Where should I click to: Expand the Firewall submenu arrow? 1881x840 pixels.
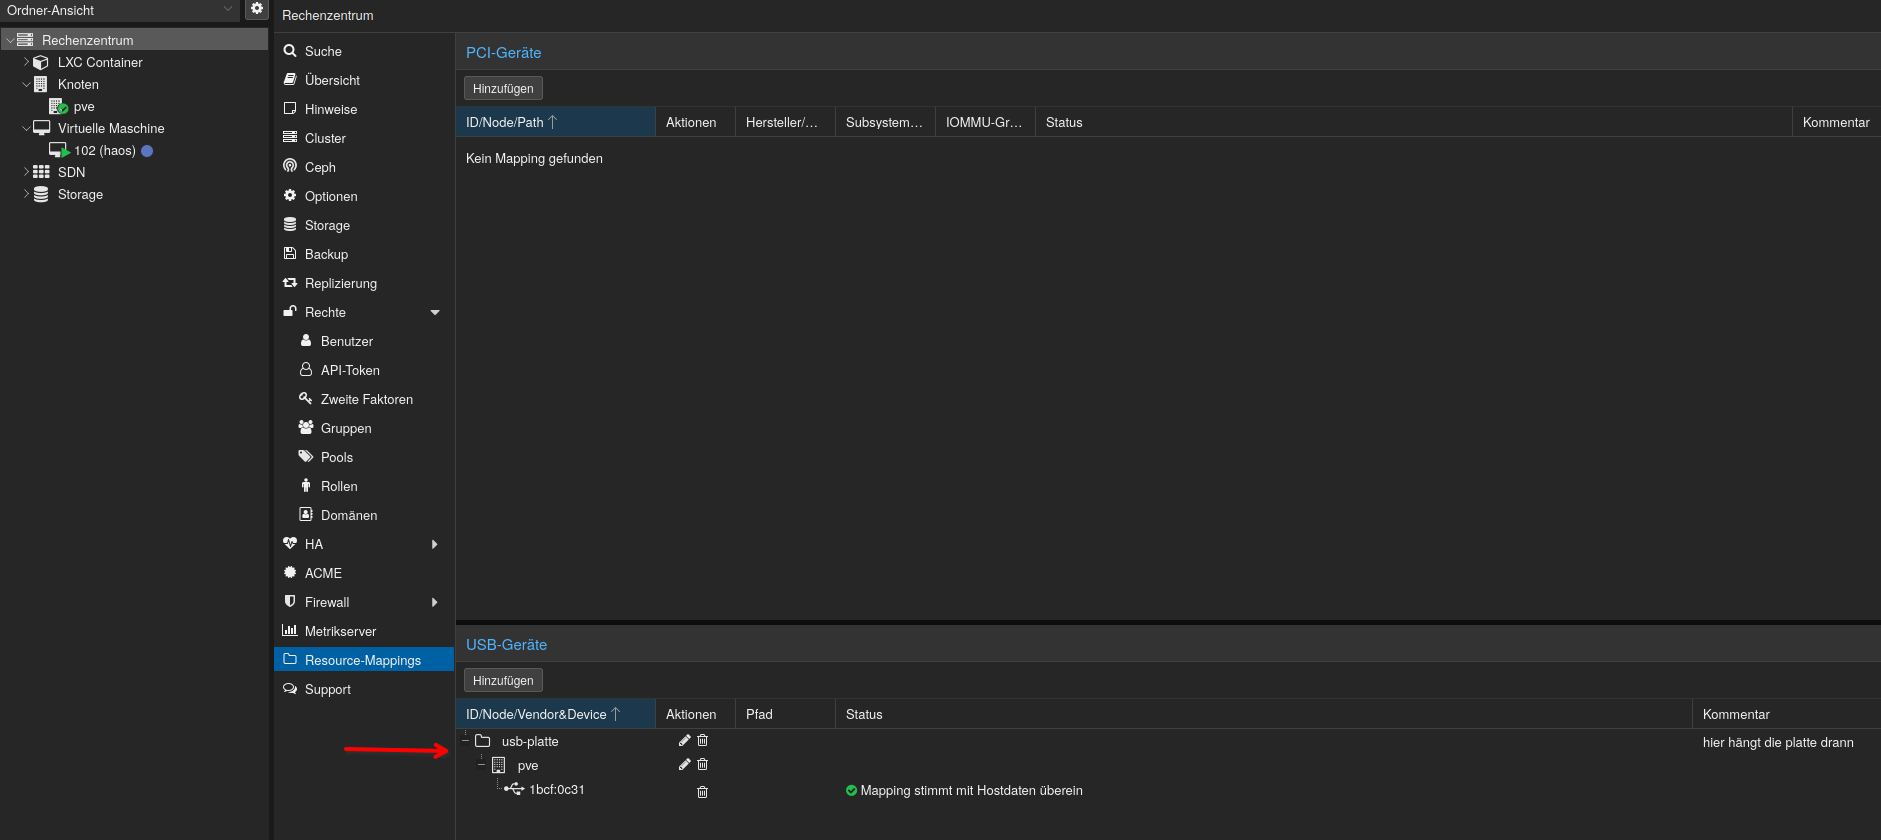pos(435,602)
